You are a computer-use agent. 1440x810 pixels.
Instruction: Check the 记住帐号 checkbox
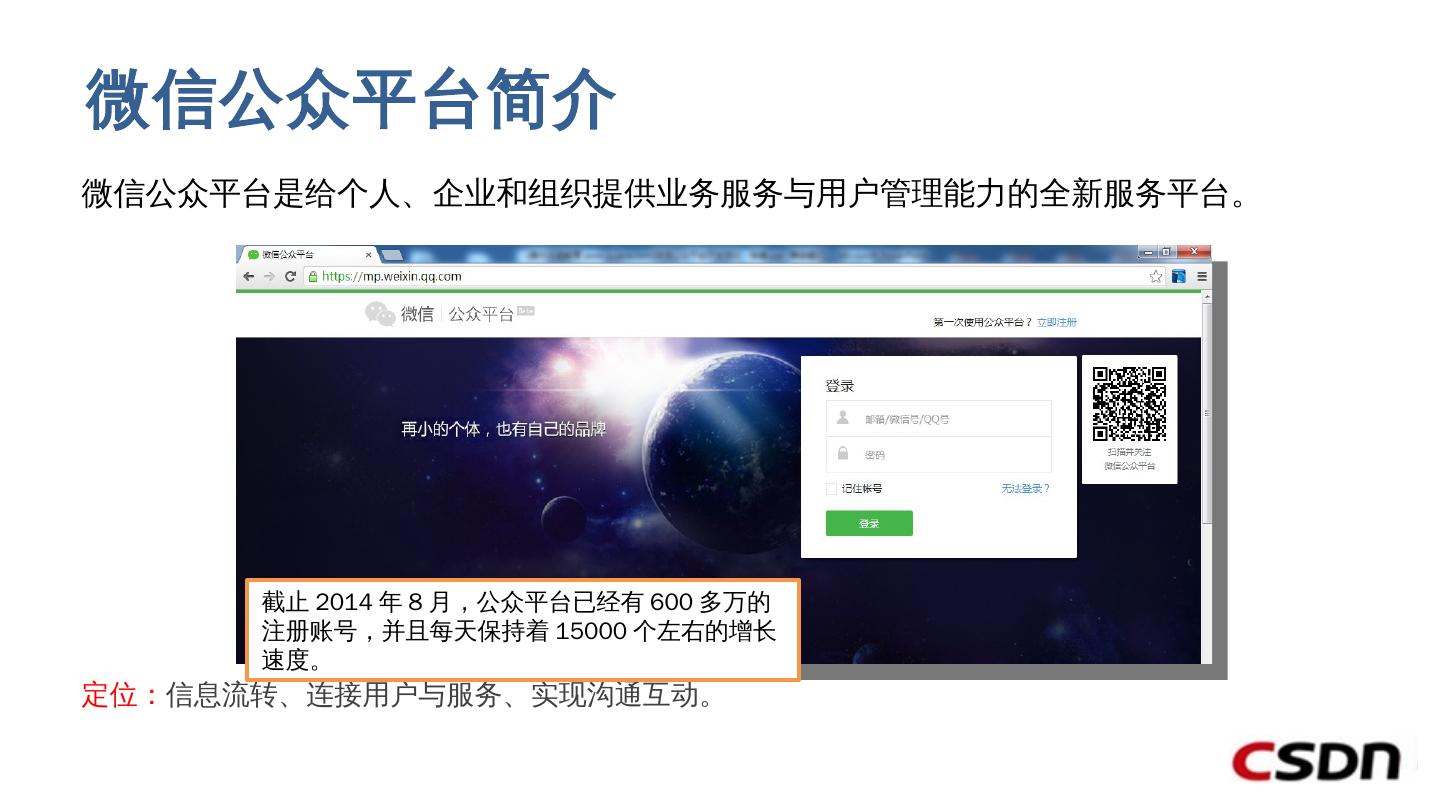coord(831,489)
